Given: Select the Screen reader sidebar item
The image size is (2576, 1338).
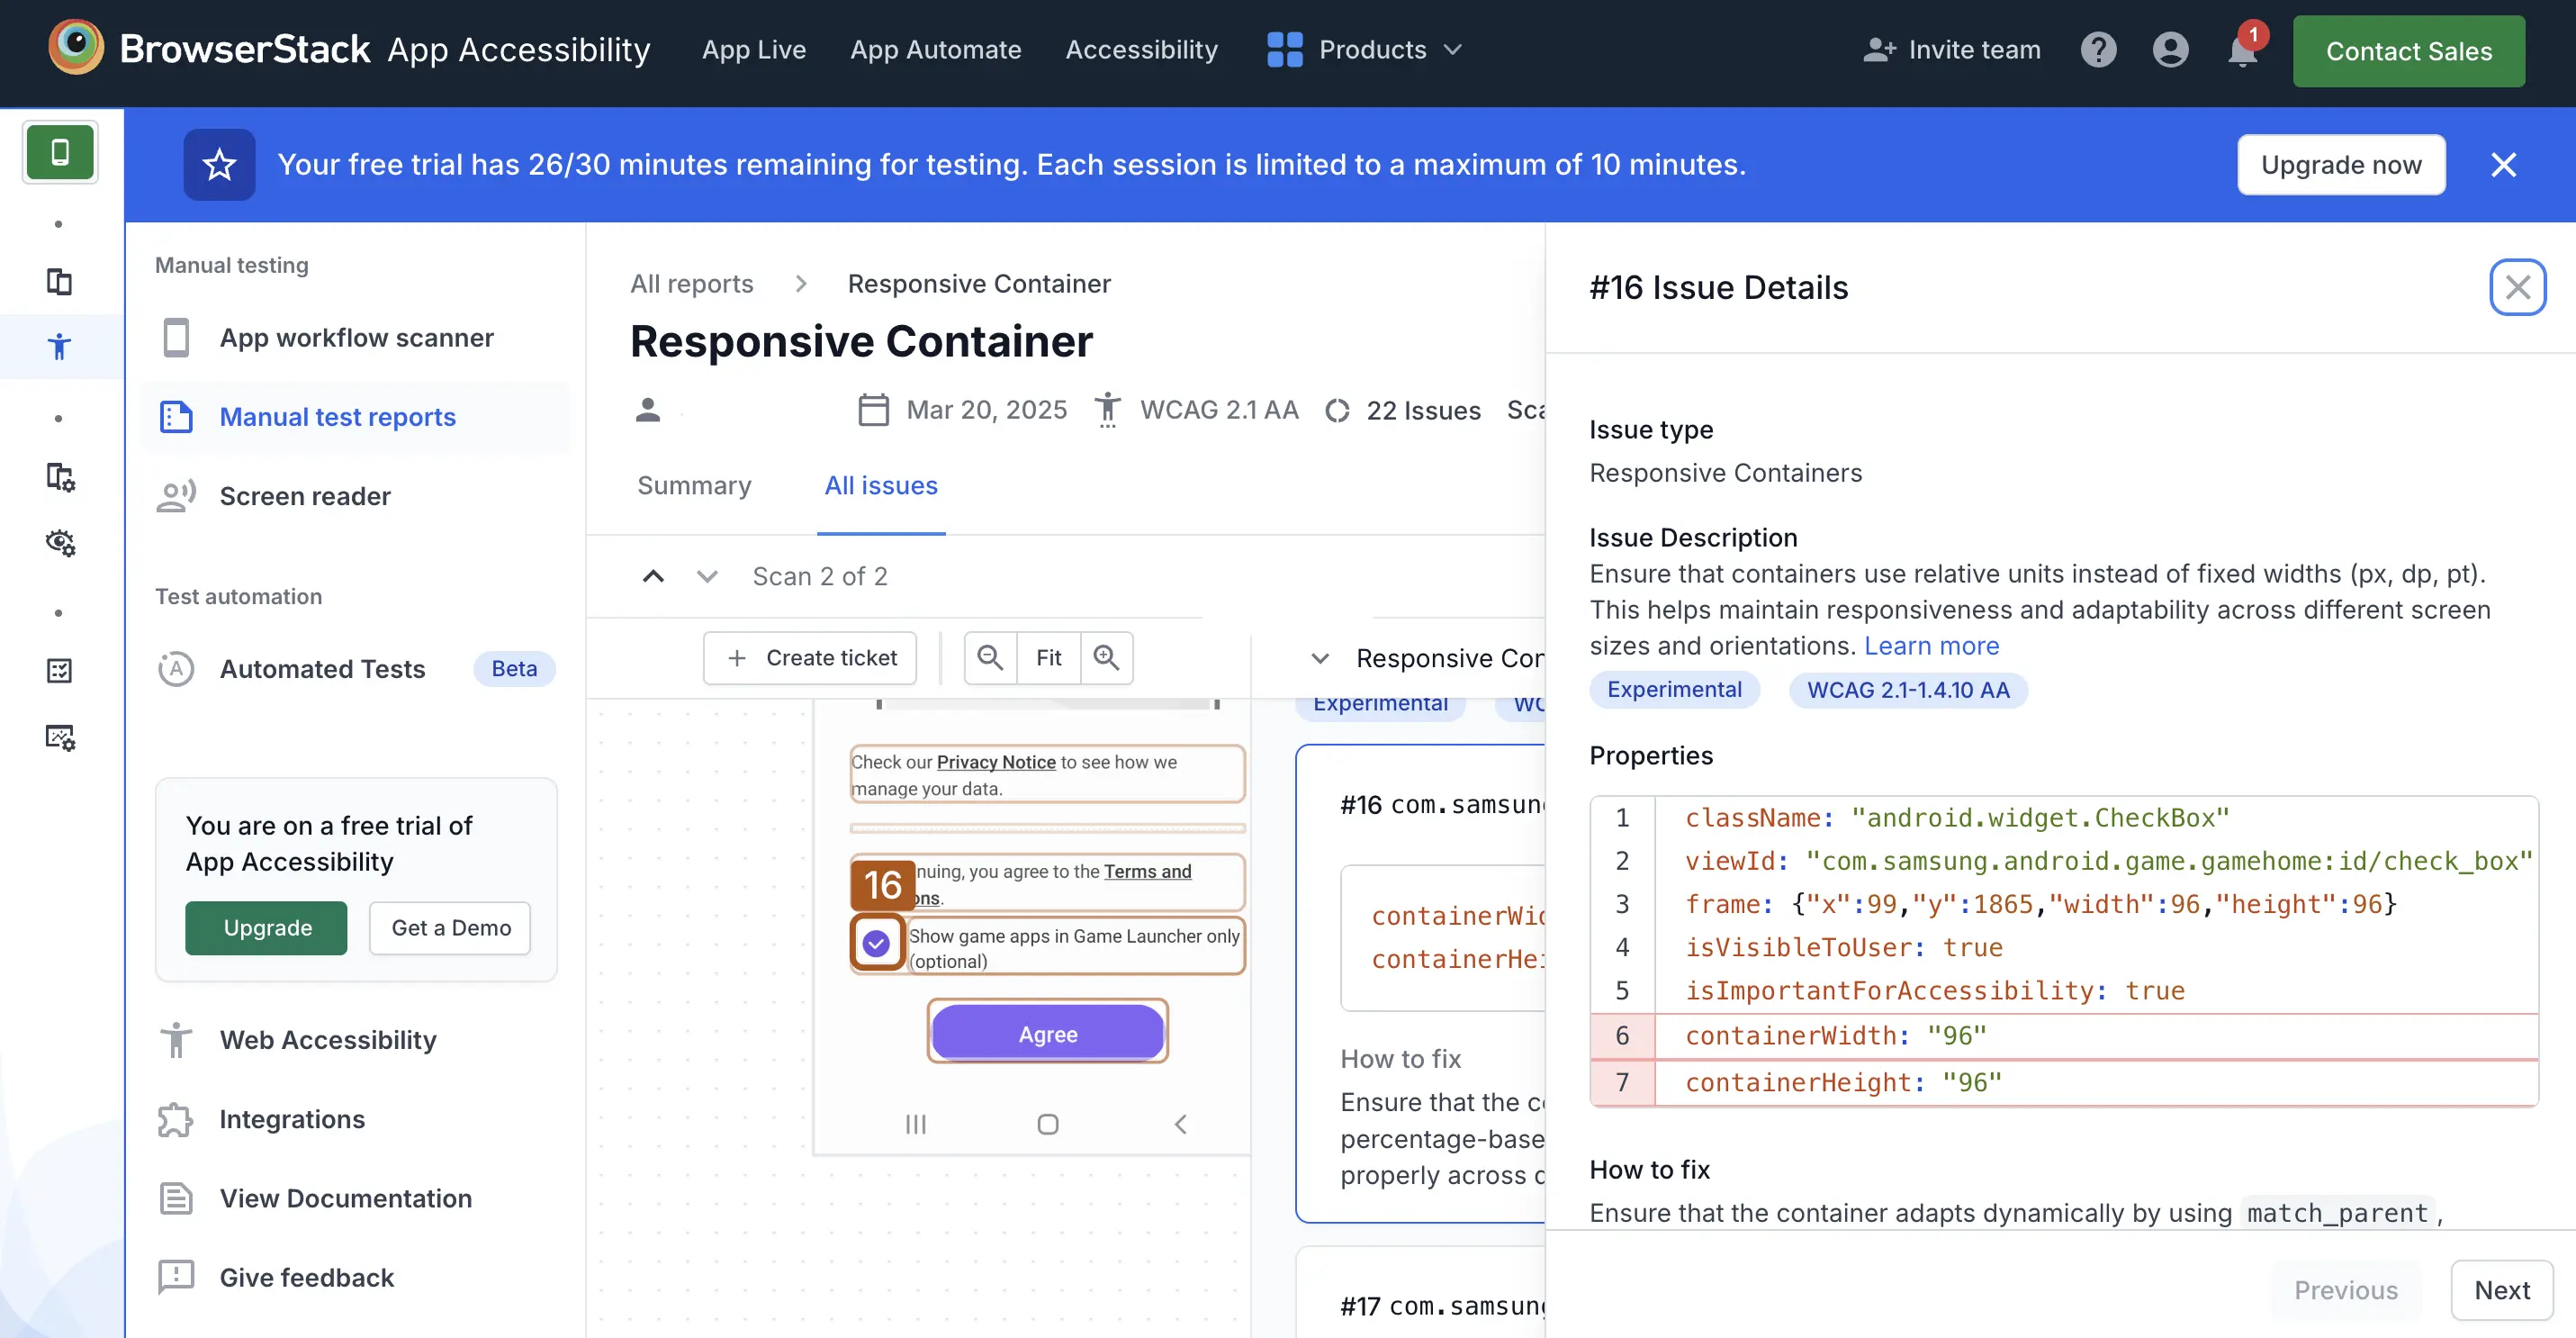Looking at the screenshot, I should 305,496.
